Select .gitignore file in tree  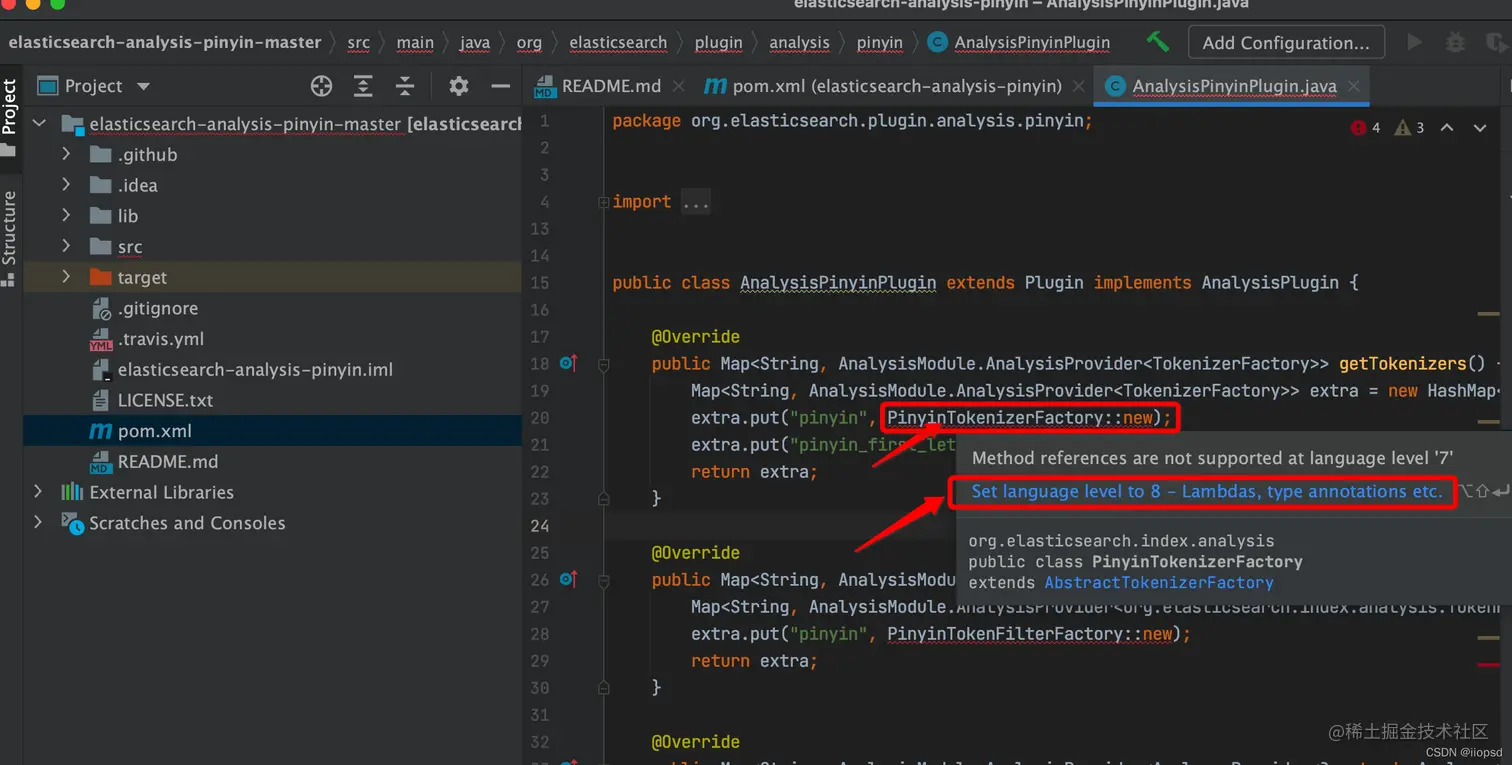[x=157, y=309]
